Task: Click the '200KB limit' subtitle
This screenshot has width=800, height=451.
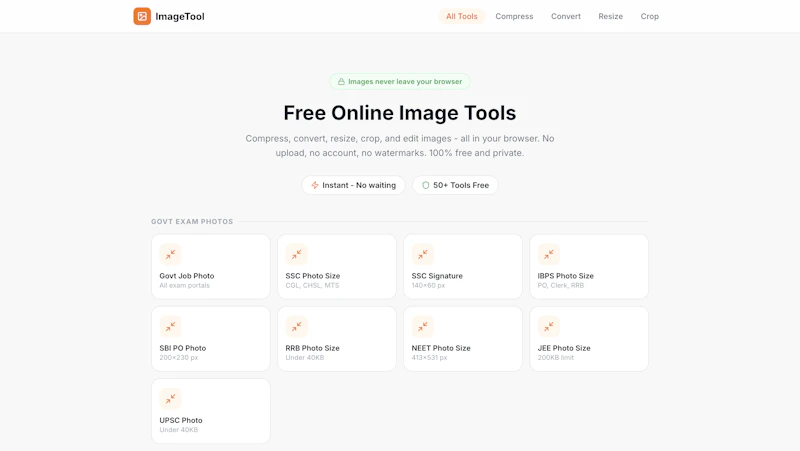Action: [556, 358]
